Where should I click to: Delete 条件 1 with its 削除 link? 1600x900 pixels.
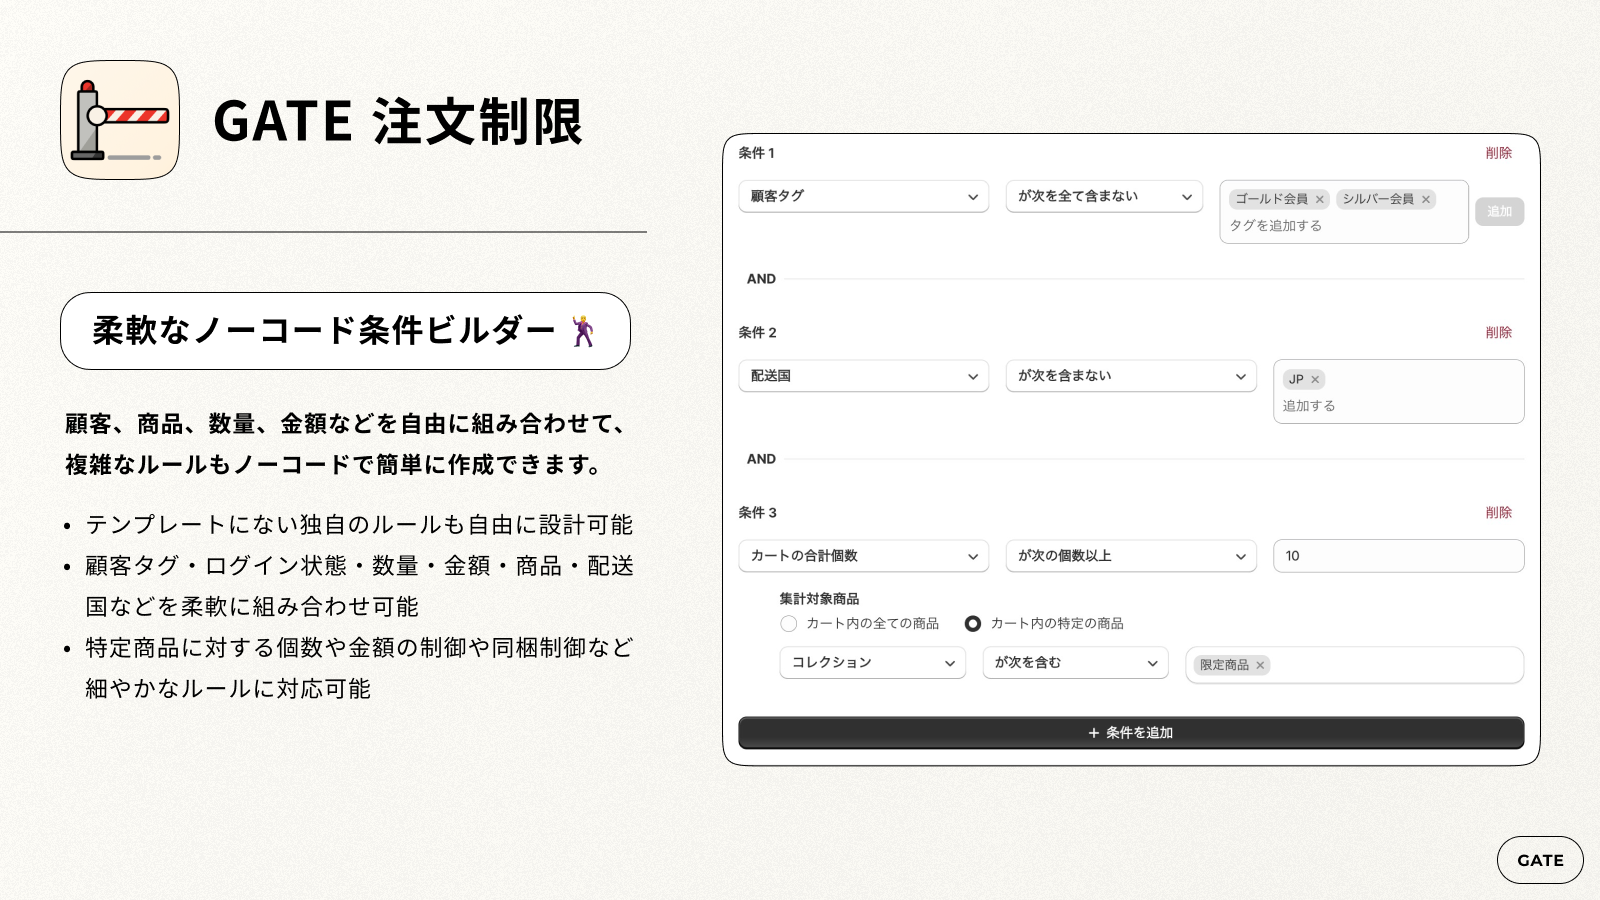(x=1498, y=153)
